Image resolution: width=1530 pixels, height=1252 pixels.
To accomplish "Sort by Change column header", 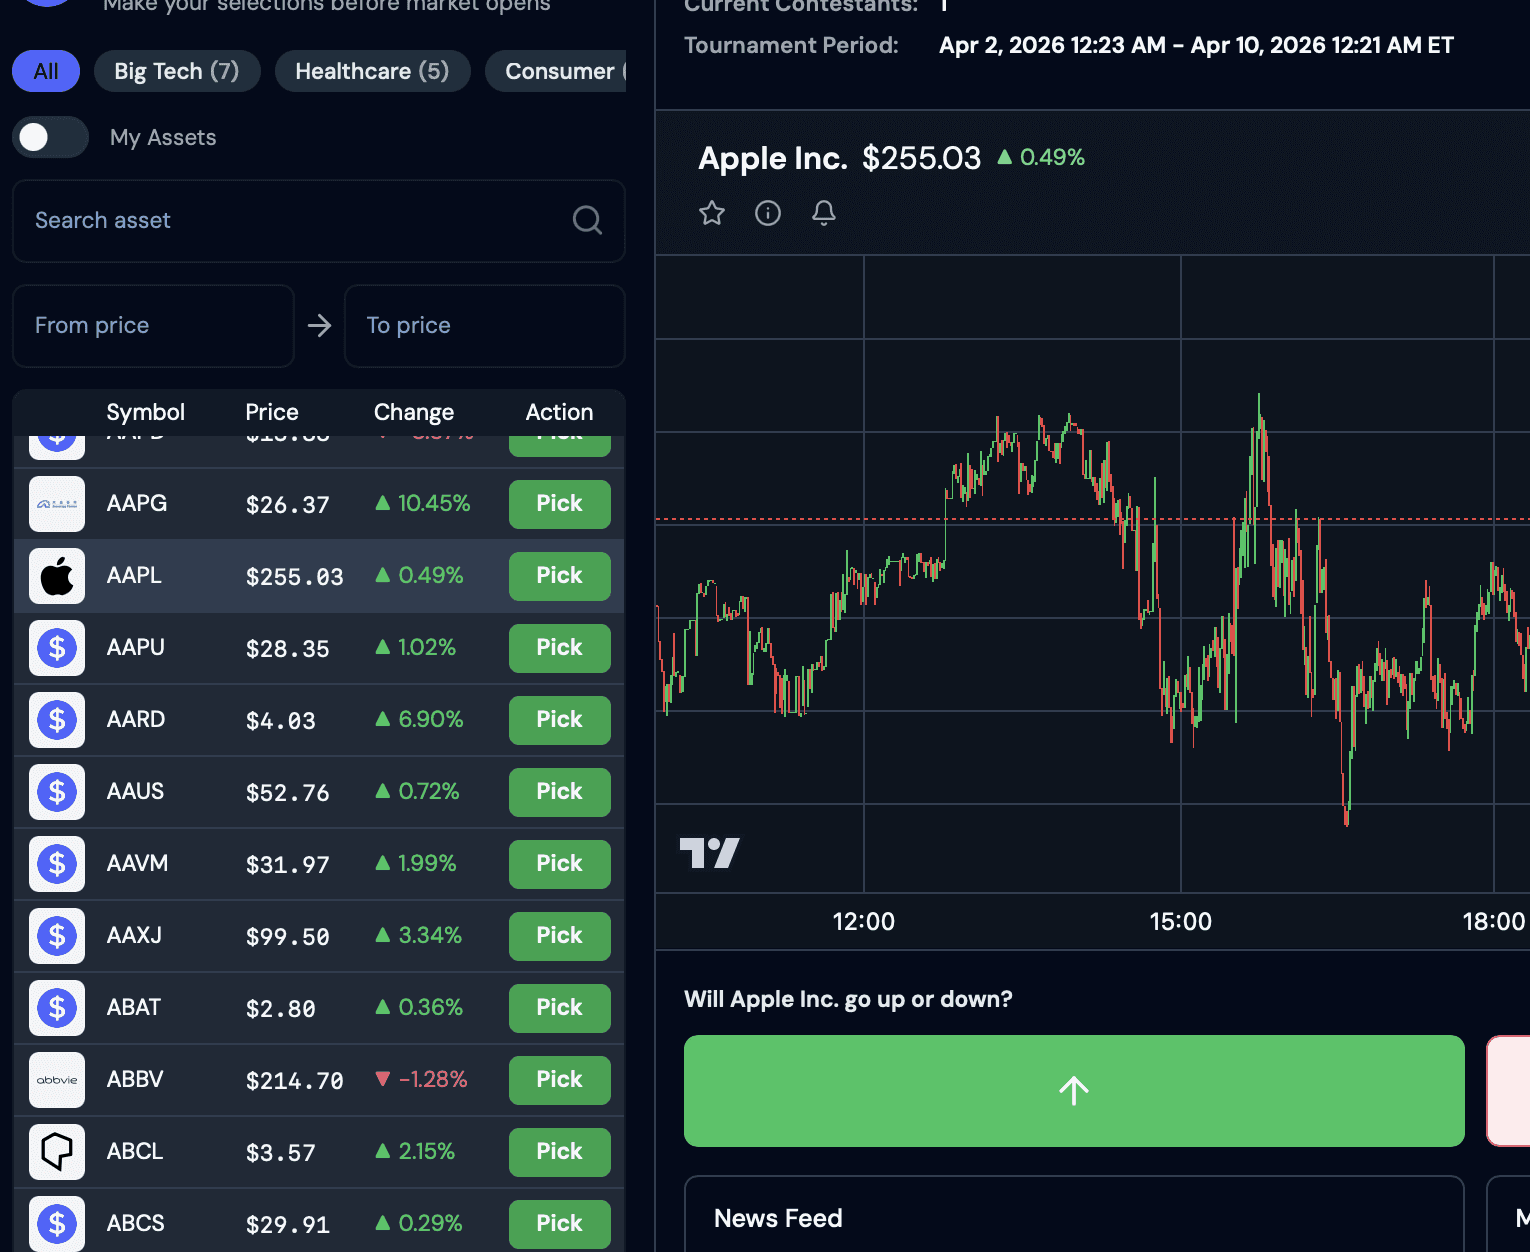I will (414, 412).
